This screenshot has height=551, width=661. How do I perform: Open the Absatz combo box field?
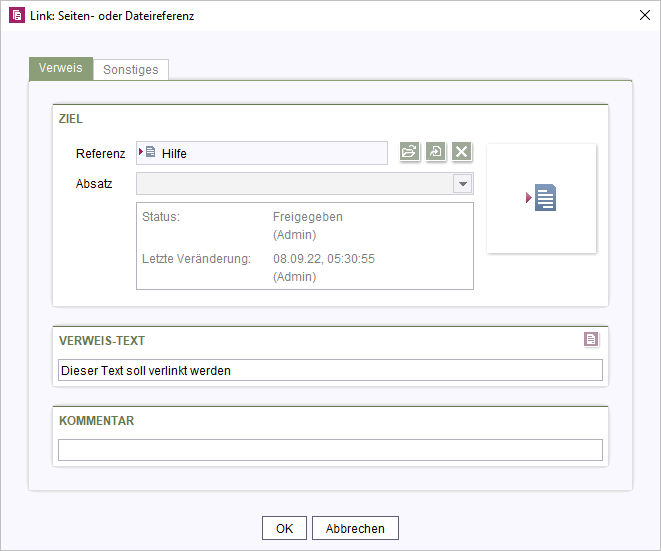pyautogui.click(x=305, y=184)
